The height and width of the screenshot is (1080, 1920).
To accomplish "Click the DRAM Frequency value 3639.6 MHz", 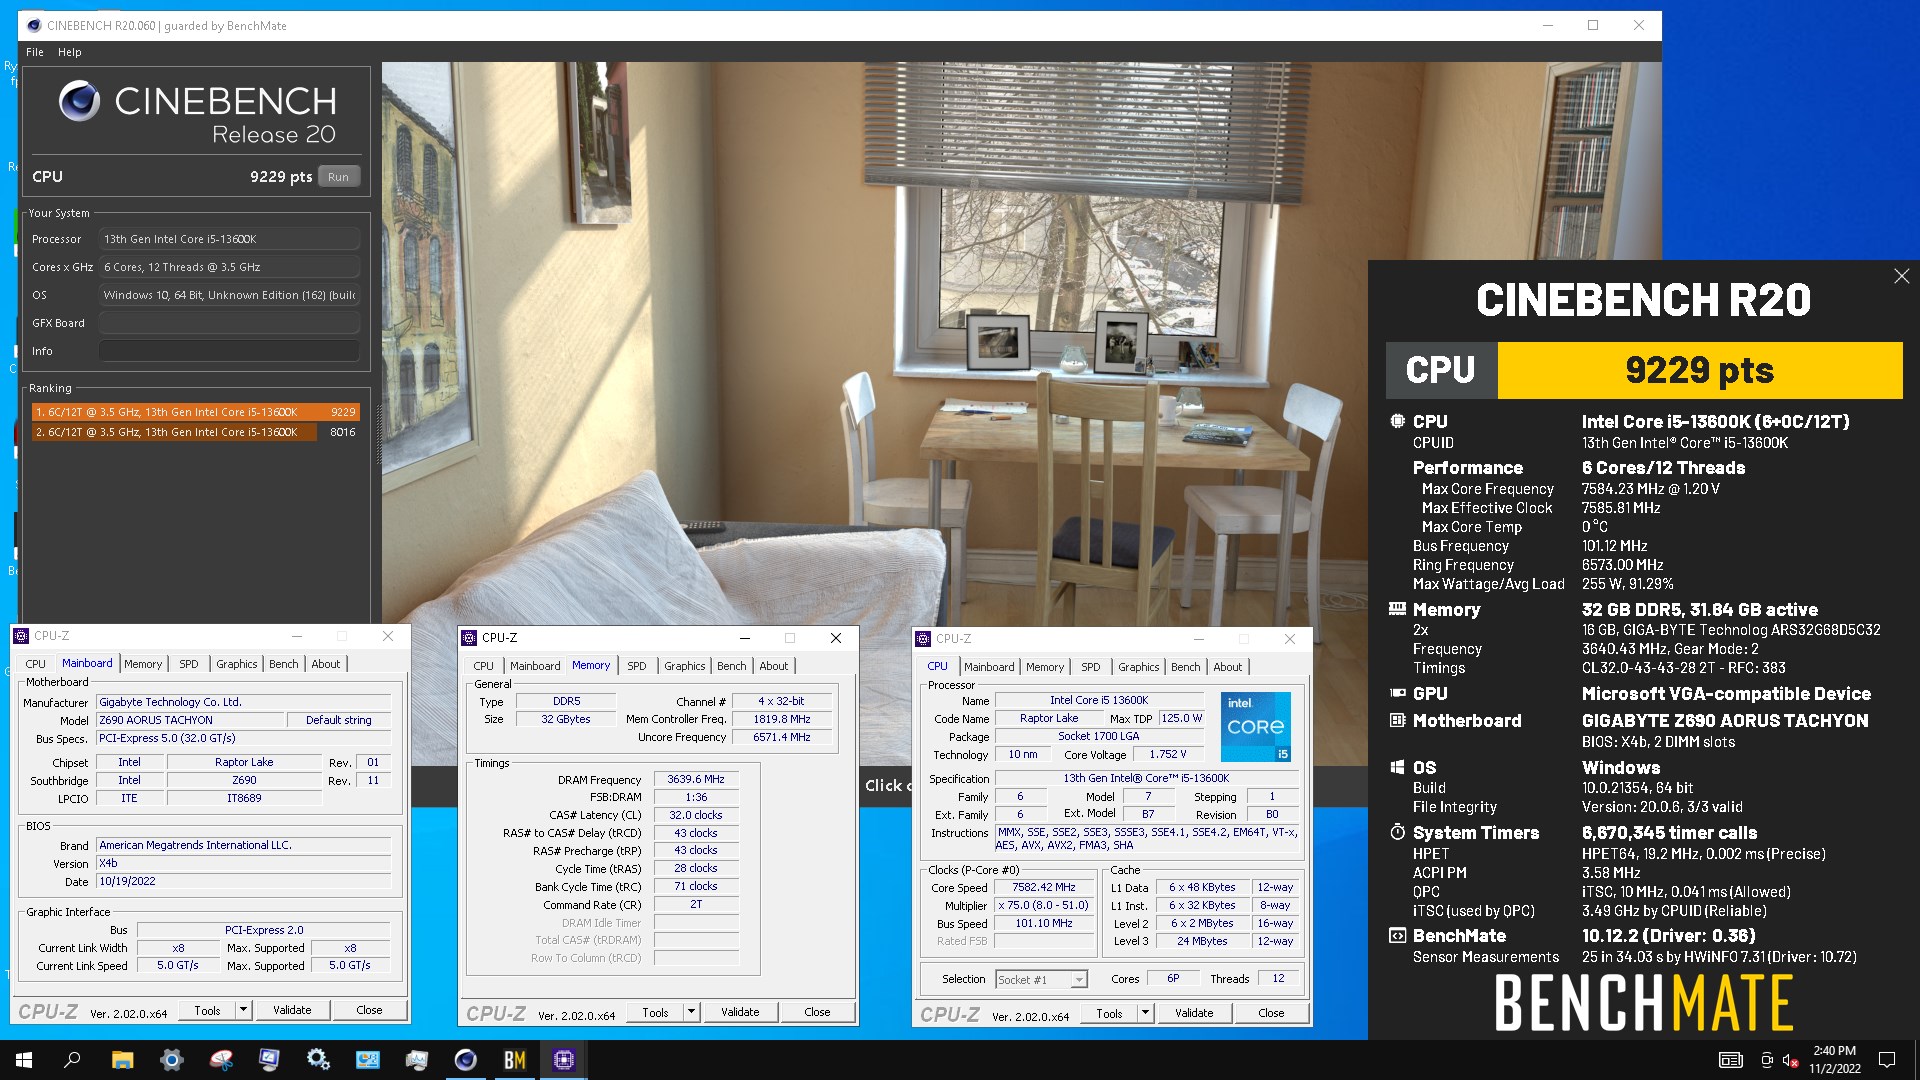I will (x=696, y=779).
